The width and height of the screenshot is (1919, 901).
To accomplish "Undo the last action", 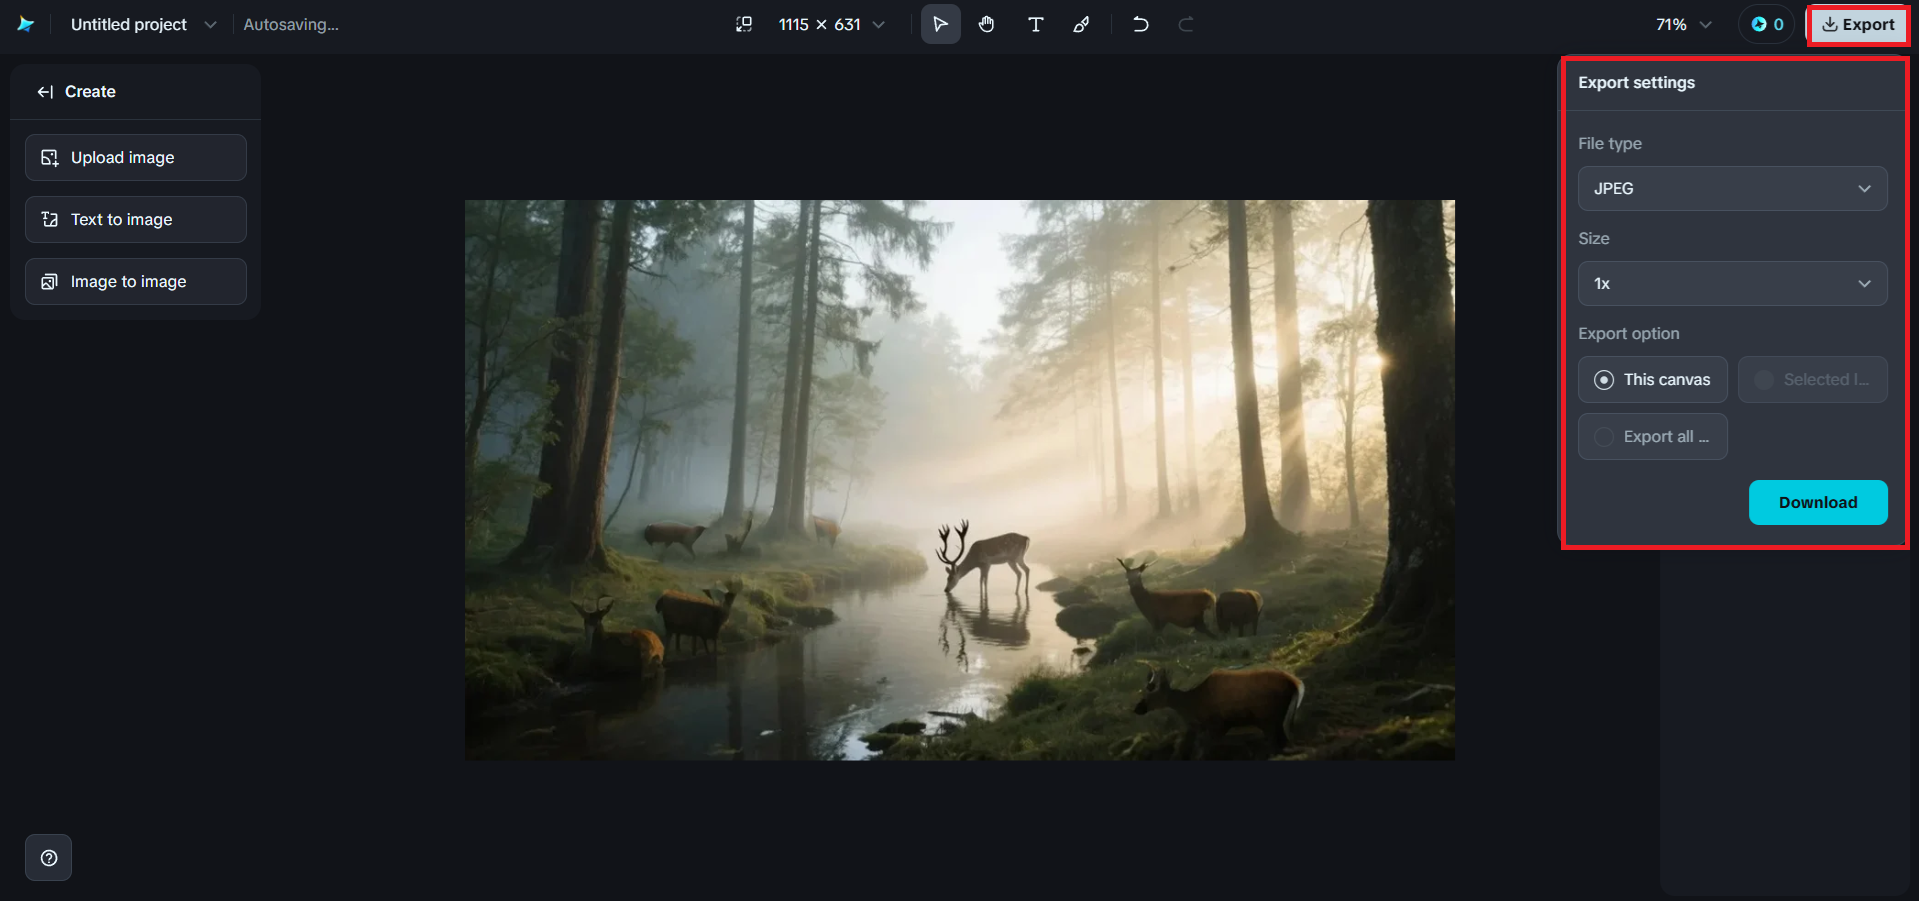I will point(1140,24).
